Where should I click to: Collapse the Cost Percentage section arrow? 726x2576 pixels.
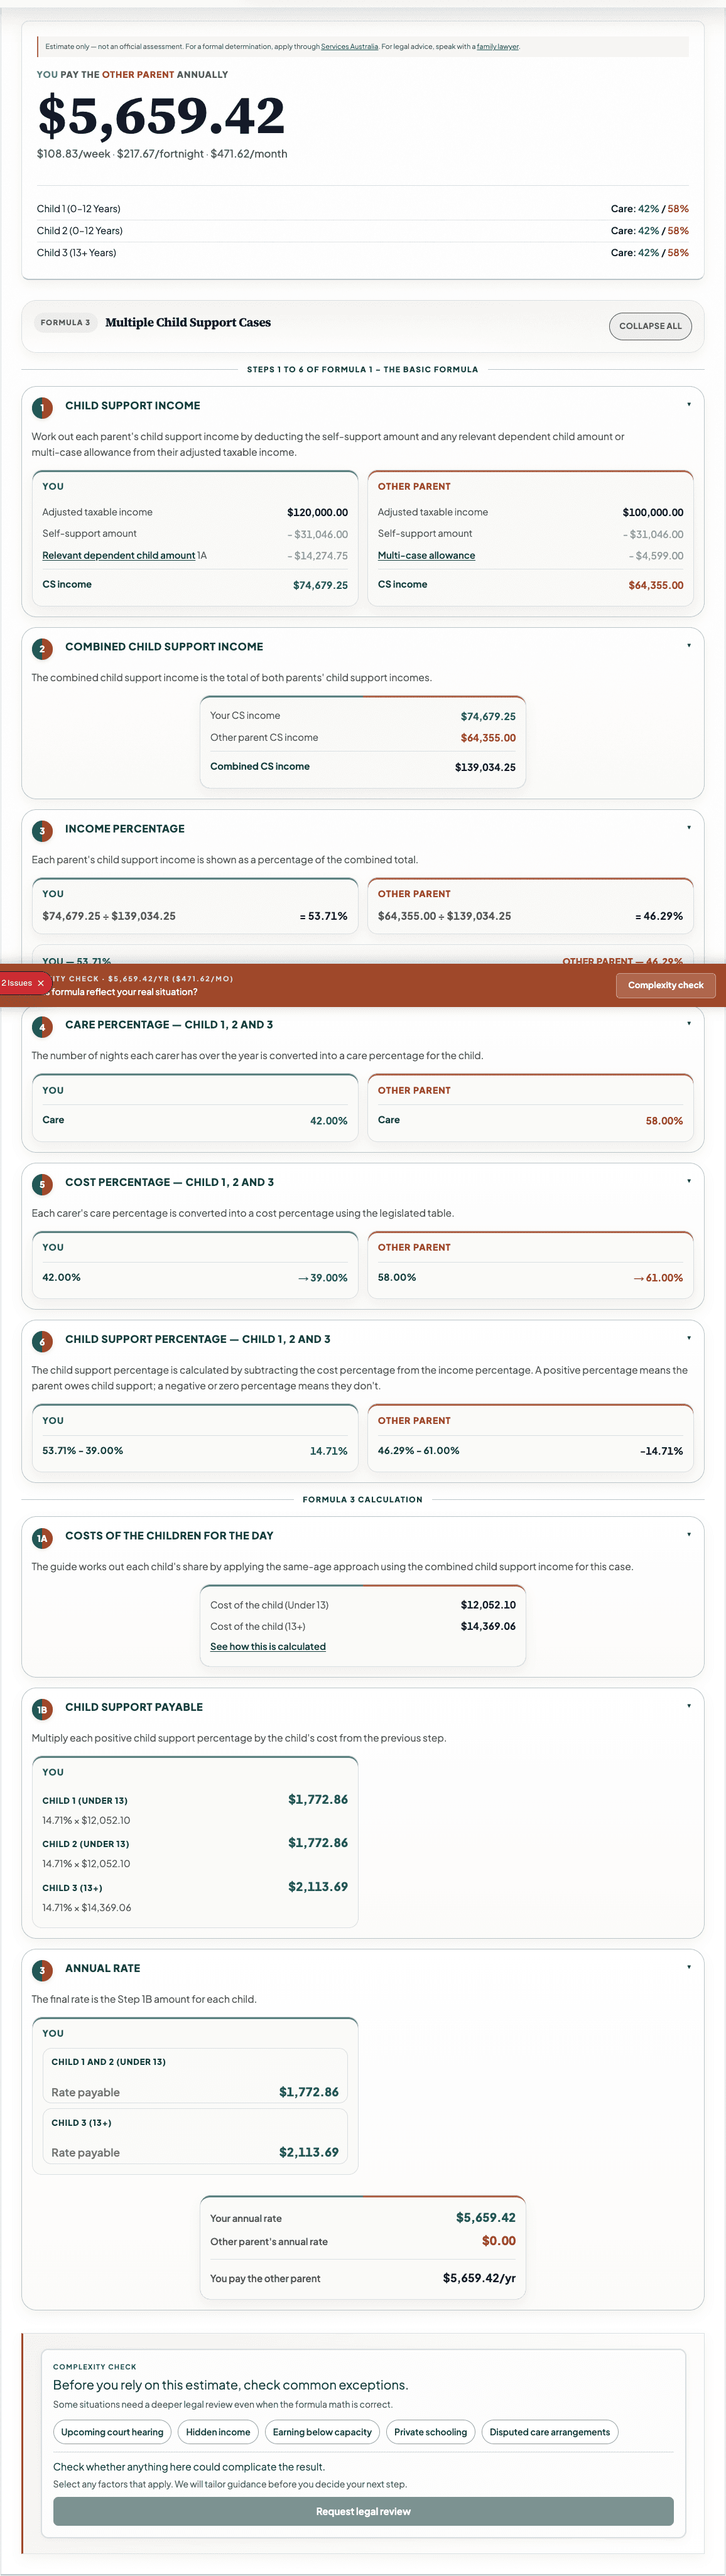pyautogui.click(x=688, y=1181)
